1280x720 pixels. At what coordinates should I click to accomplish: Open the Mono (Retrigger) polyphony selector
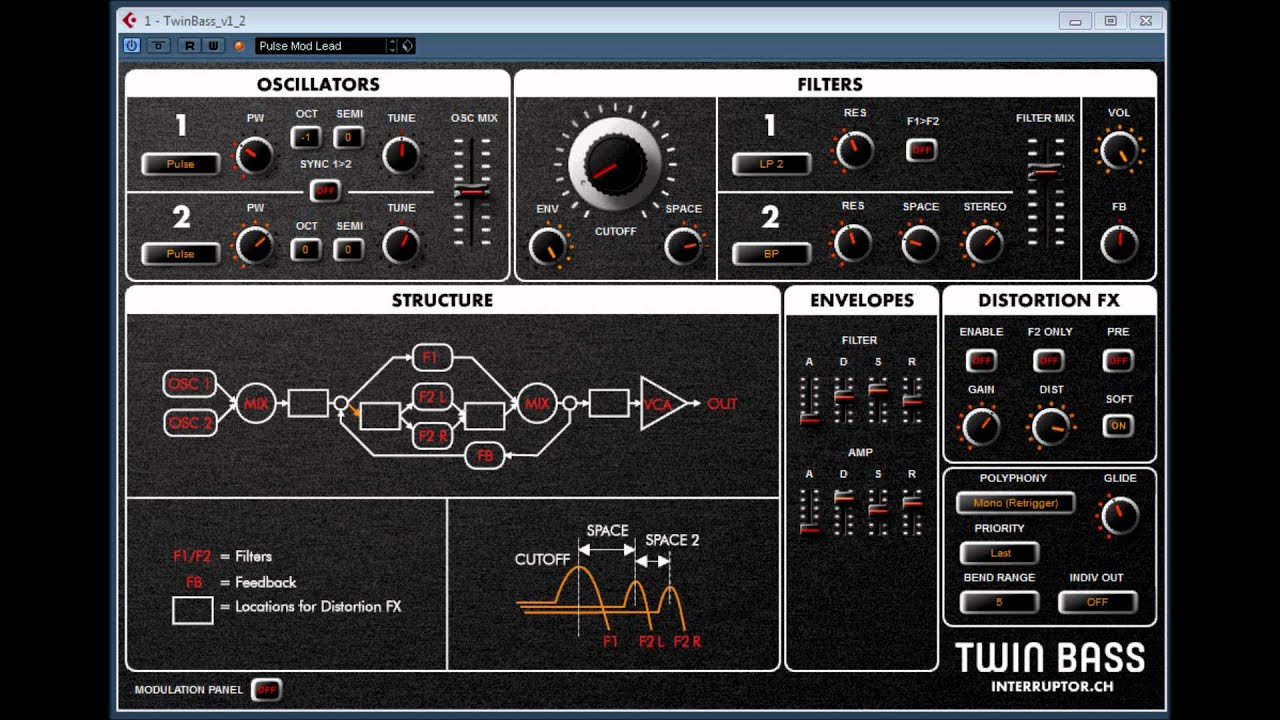pos(1015,503)
